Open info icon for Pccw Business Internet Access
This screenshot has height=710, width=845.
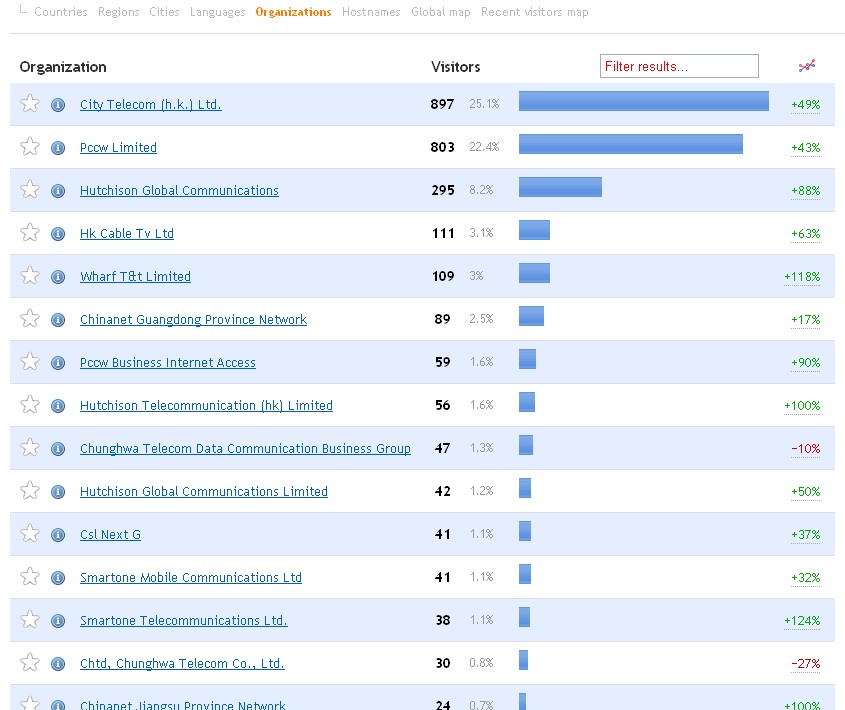pos(58,363)
